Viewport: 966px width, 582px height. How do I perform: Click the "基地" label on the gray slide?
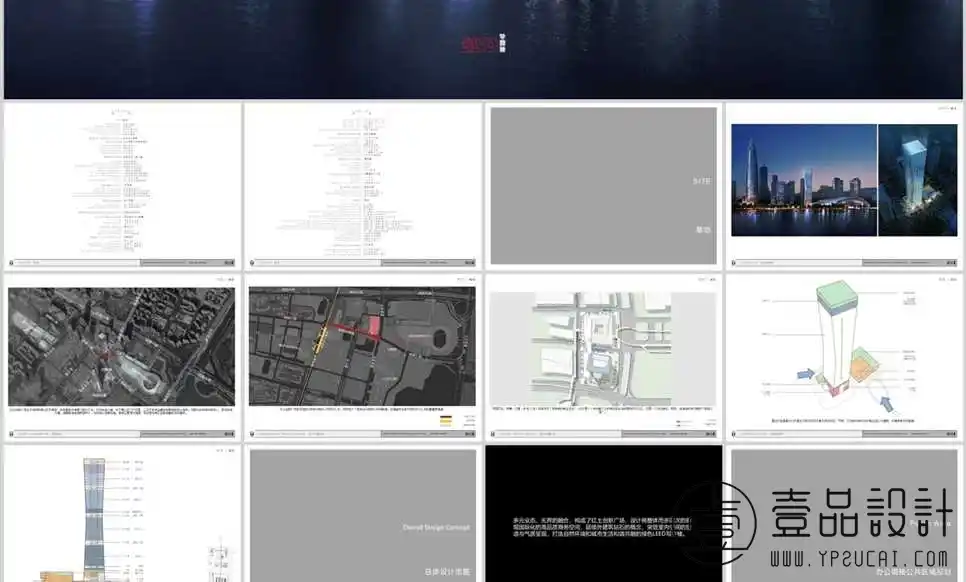(x=703, y=230)
